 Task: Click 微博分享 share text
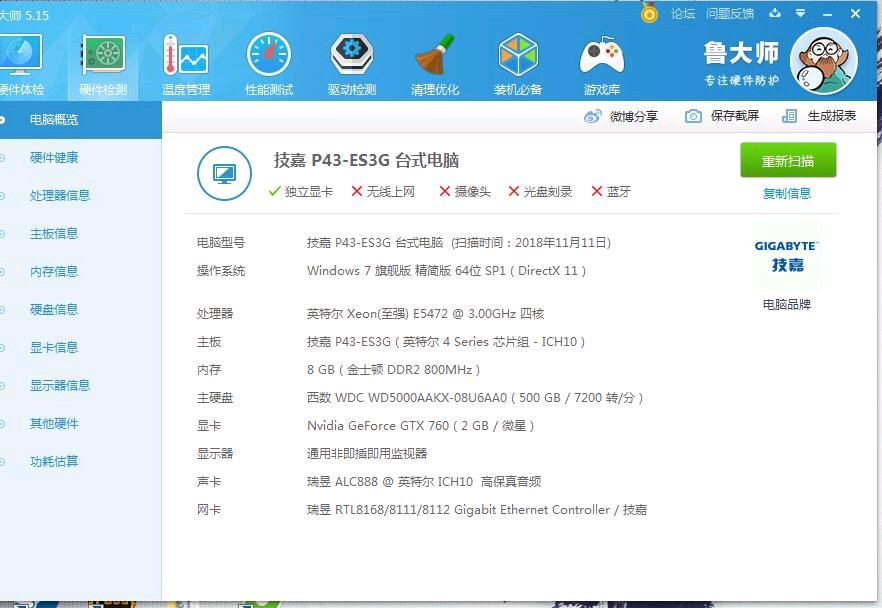pos(633,116)
